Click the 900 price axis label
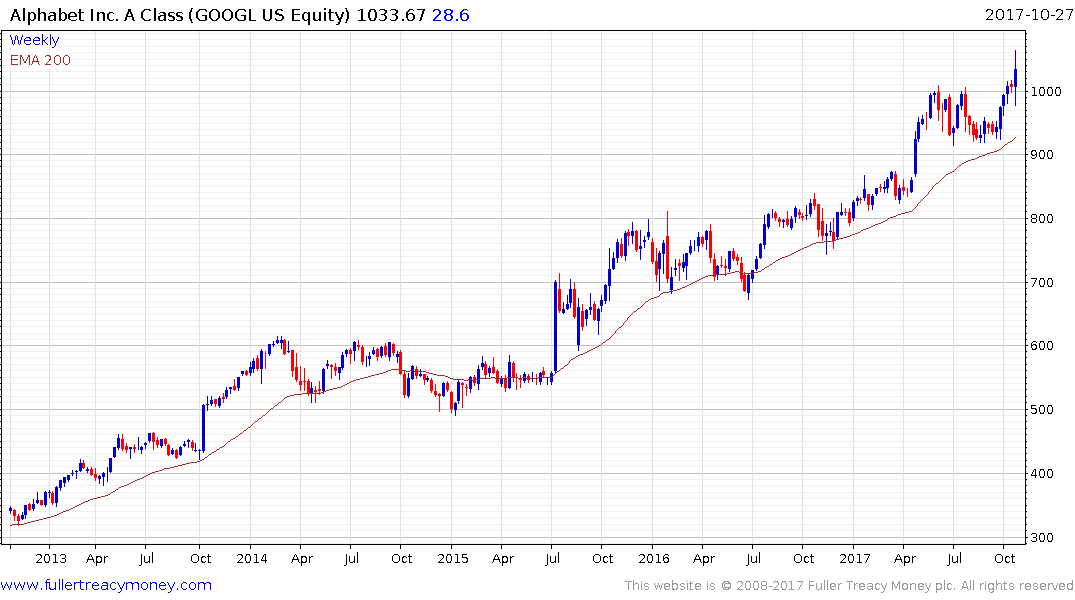 coord(1042,155)
